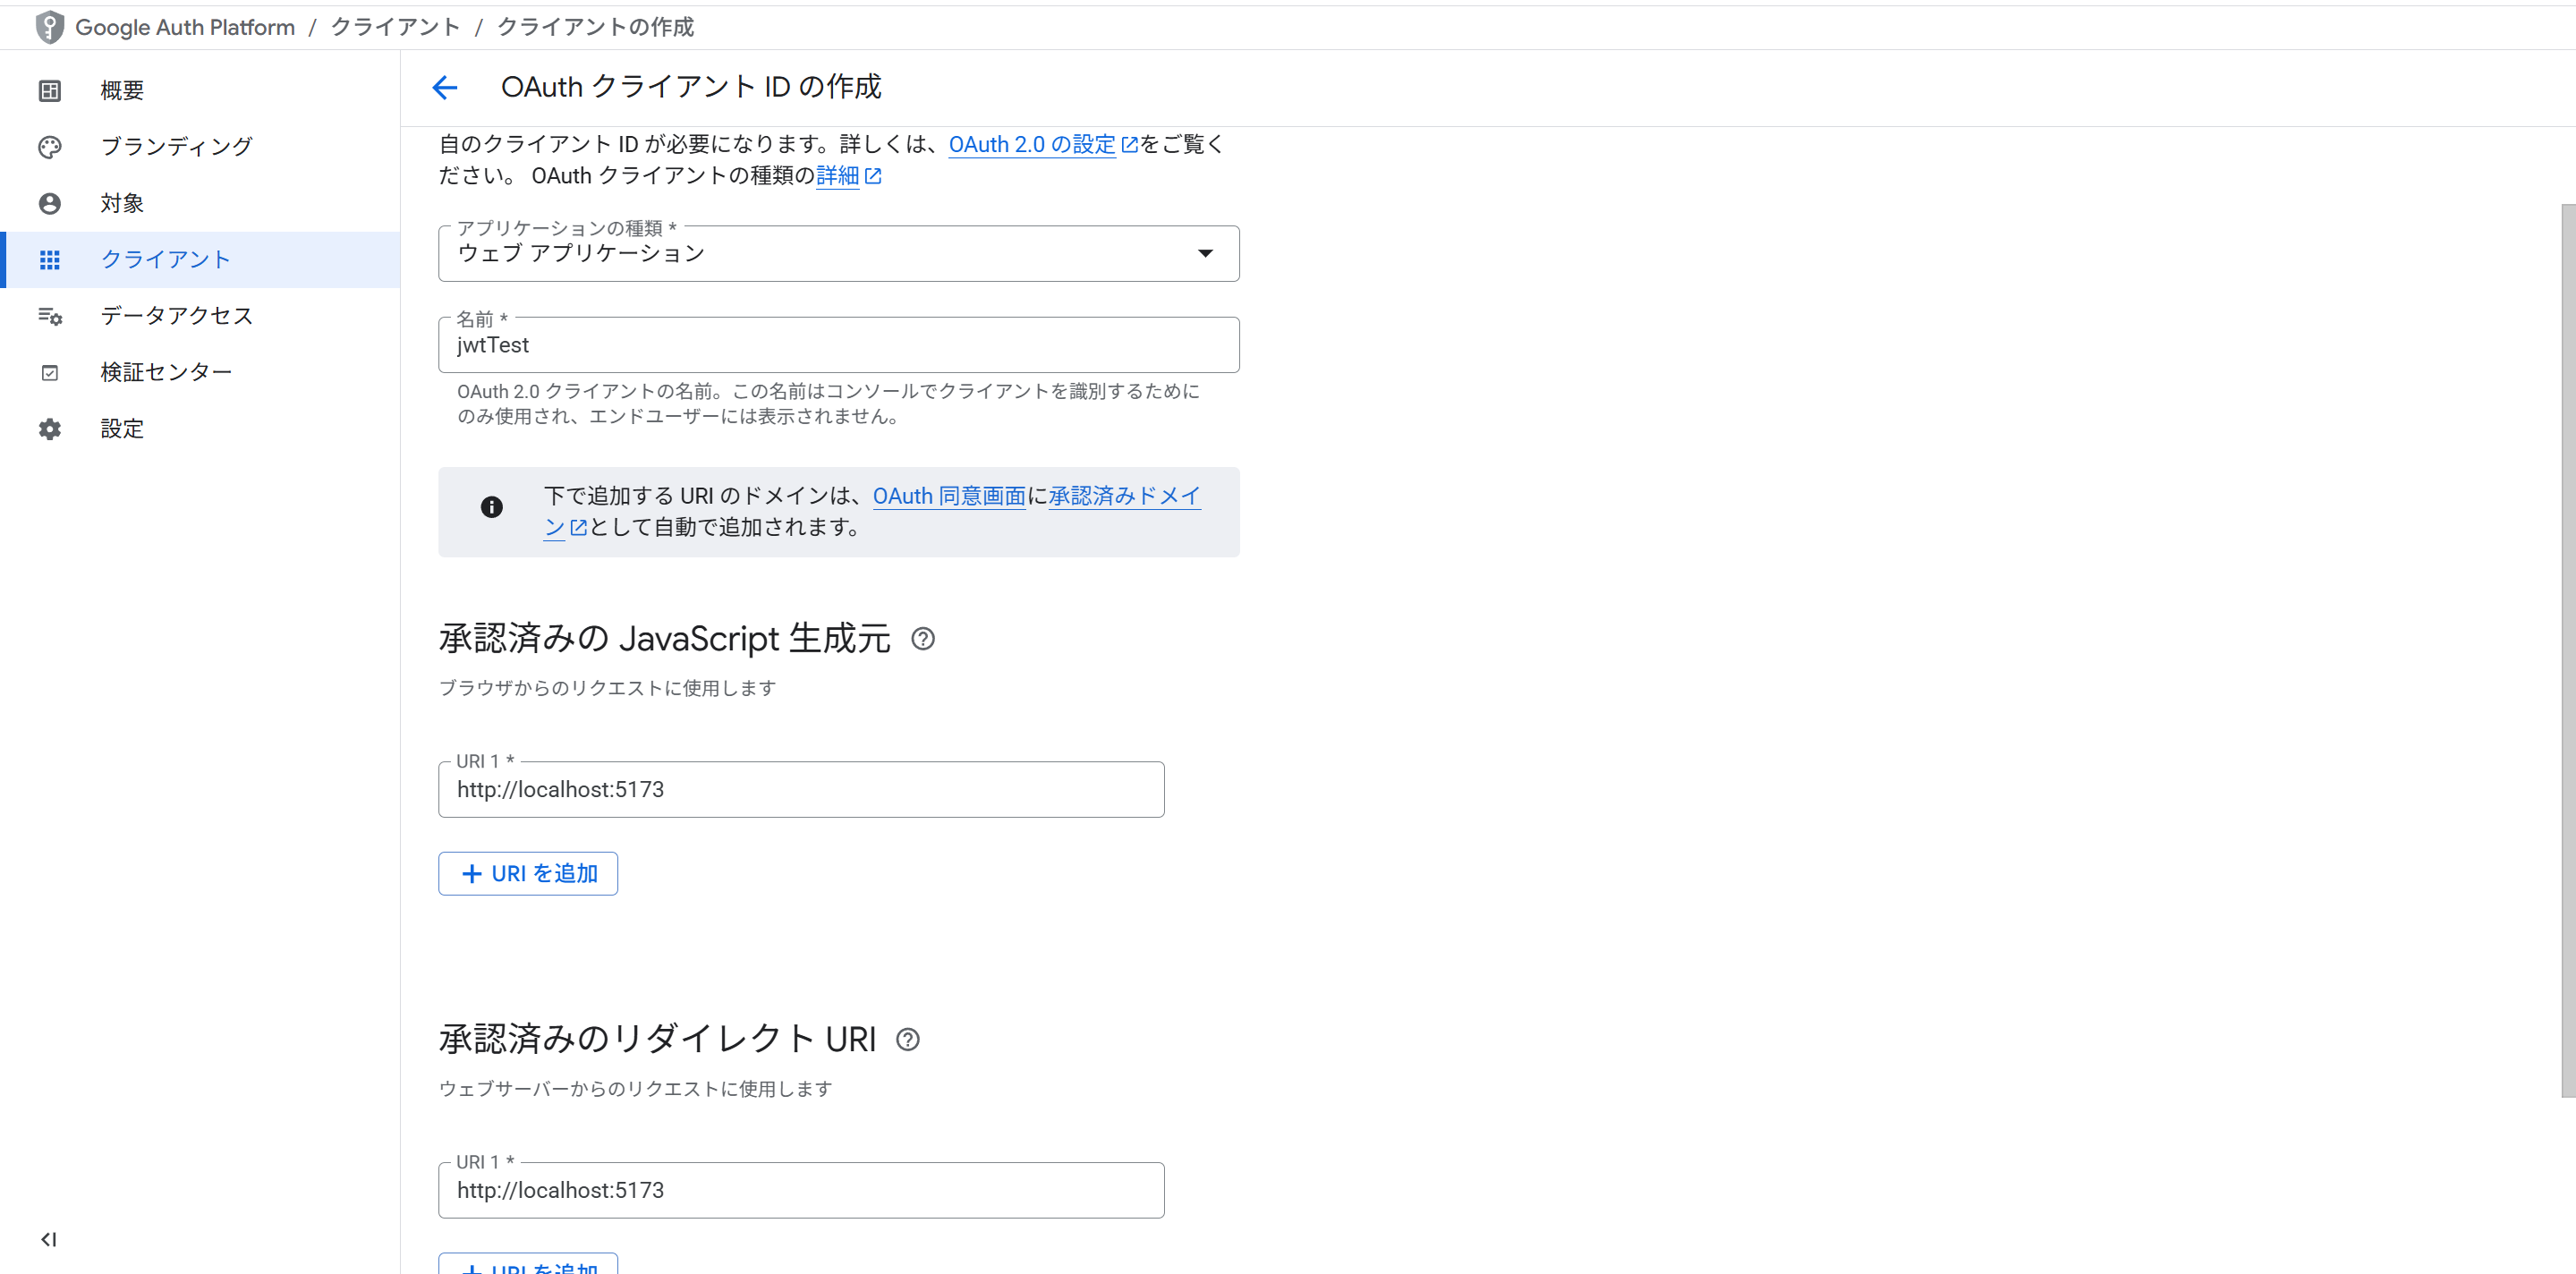Click help icon beside JavaScript 生成元 heading

[922, 639]
